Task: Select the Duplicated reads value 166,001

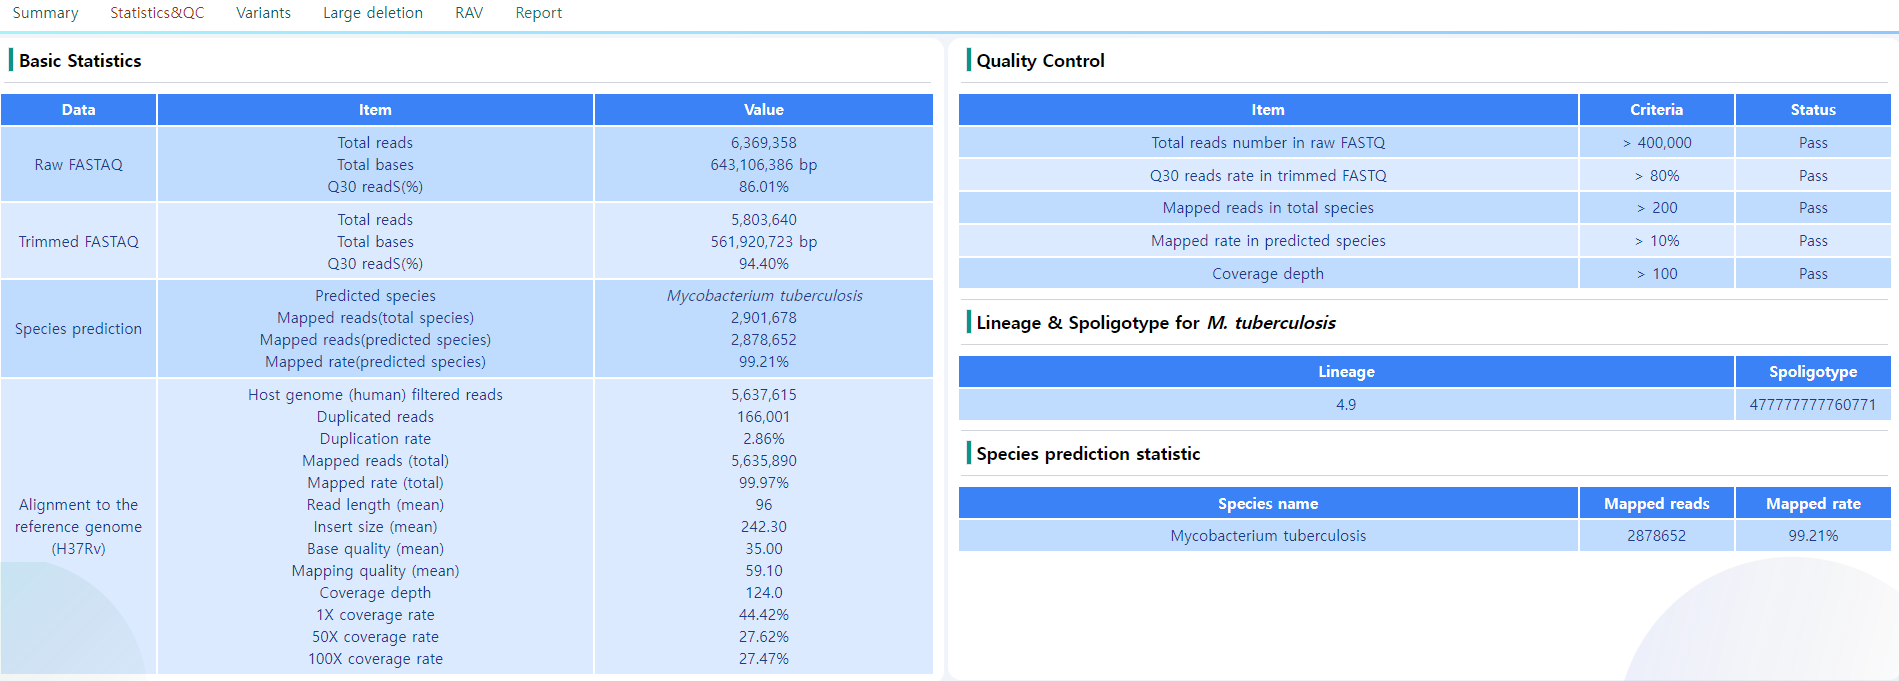Action: tap(764, 417)
